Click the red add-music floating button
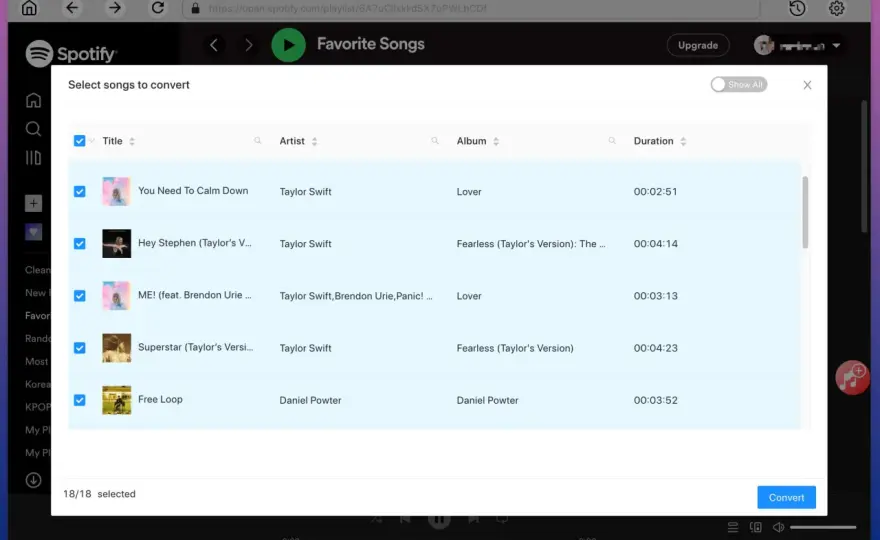The width and height of the screenshot is (880, 540). 852,377
